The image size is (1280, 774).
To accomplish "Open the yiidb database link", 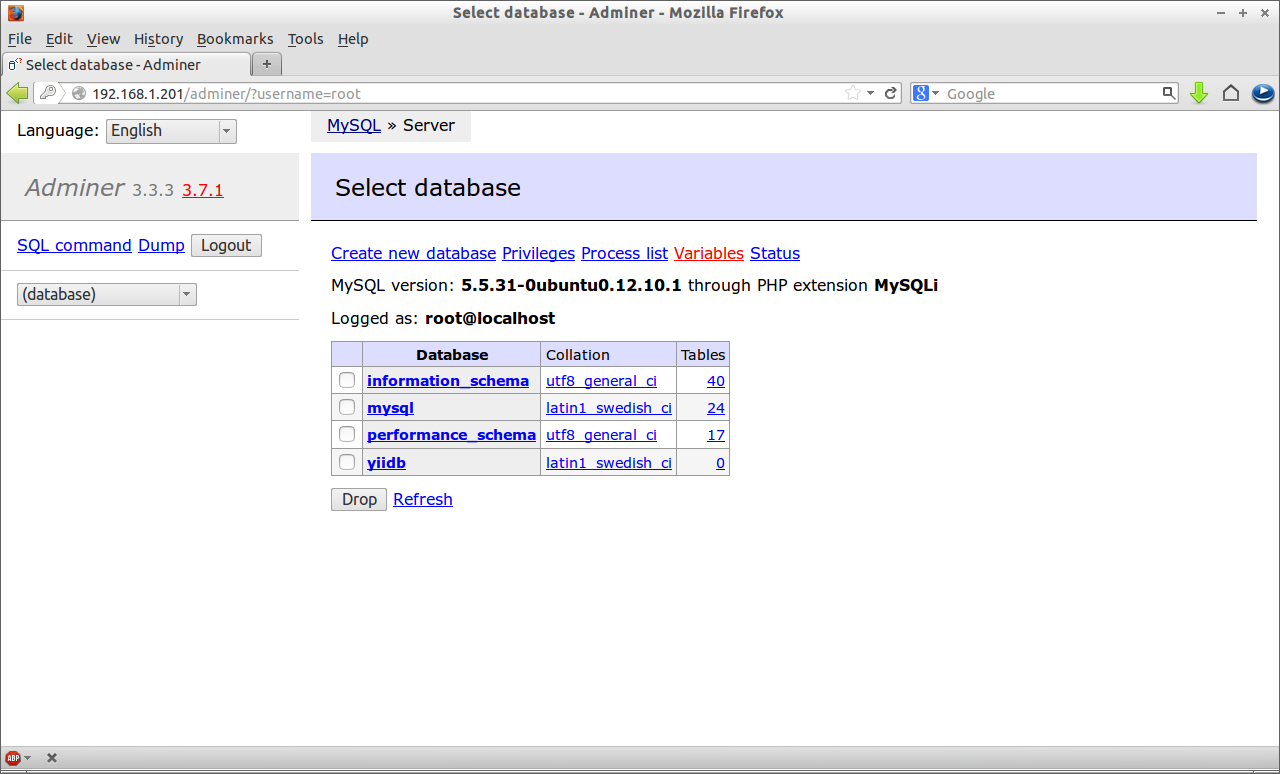I will 386,463.
